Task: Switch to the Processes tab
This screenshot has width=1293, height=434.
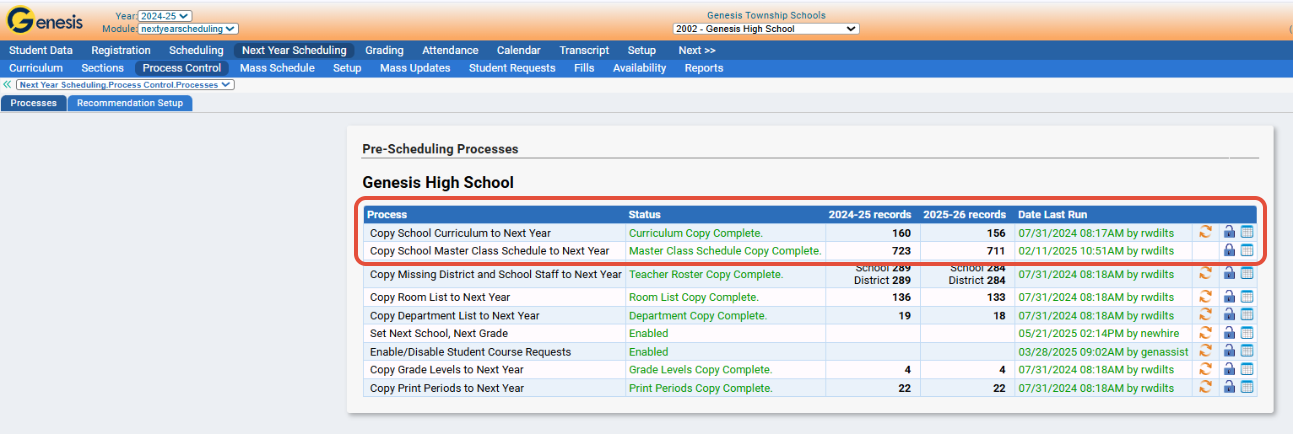Action: tap(34, 103)
